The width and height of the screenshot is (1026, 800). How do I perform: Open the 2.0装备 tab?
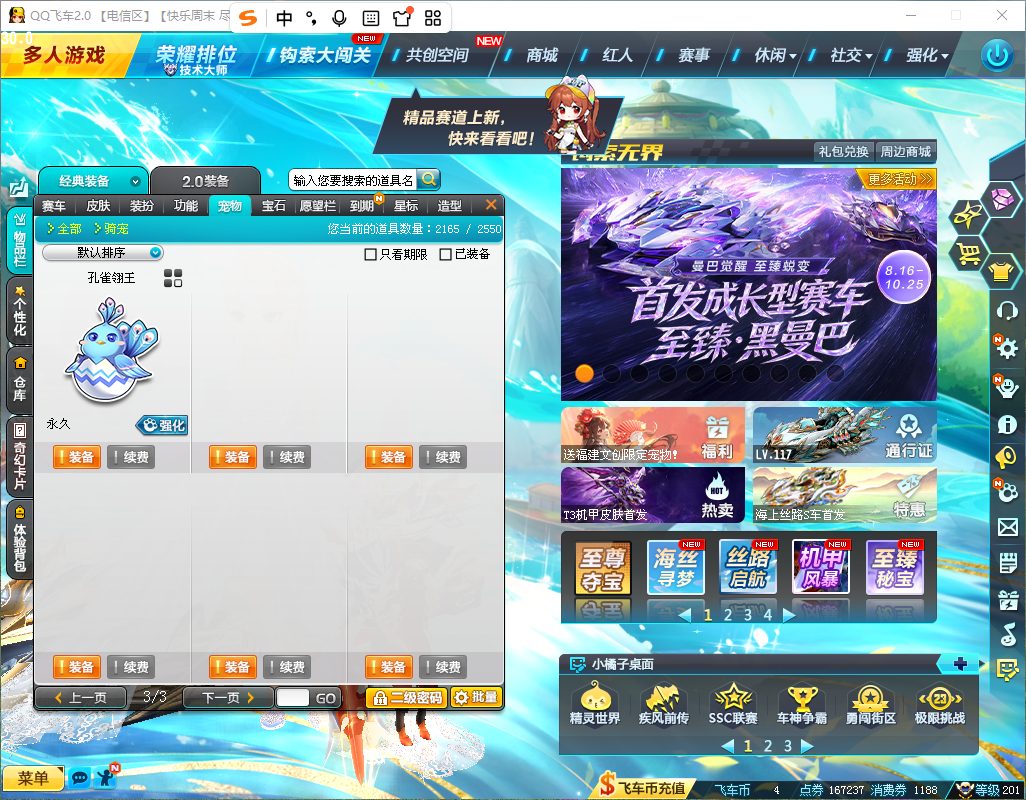(205, 181)
